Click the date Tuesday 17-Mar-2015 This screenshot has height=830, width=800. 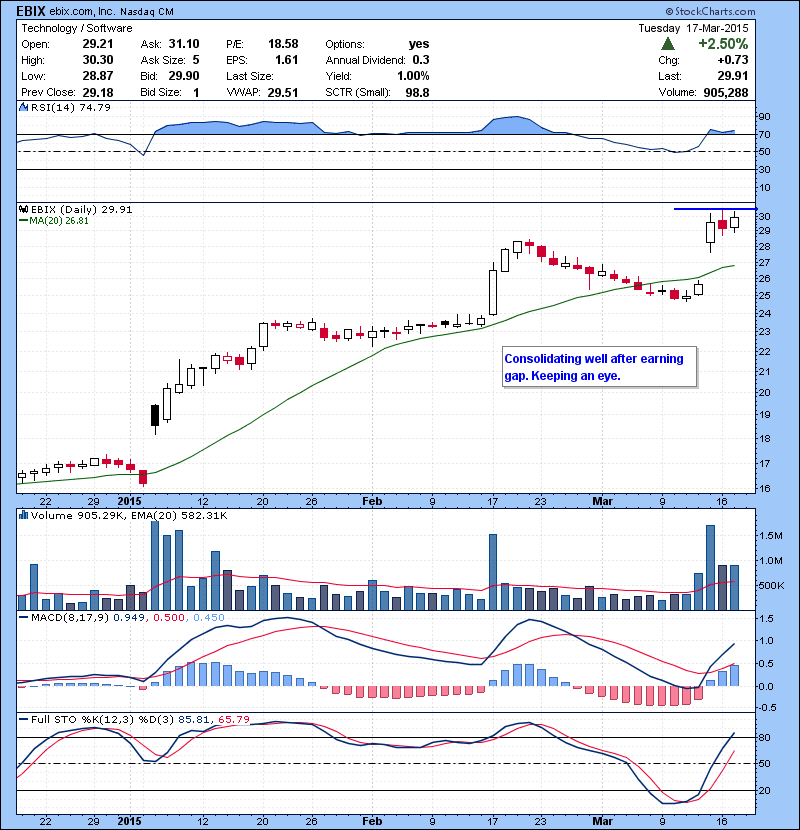tap(694, 28)
